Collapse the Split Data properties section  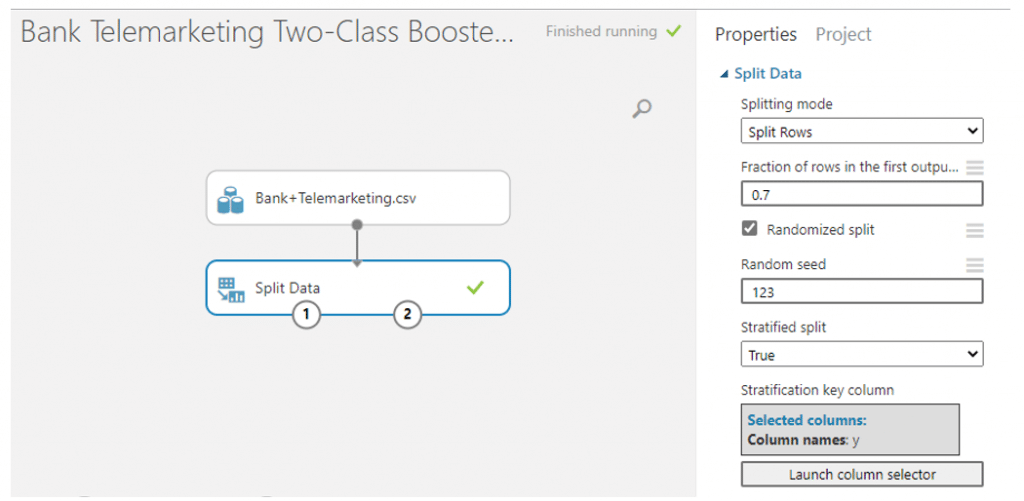(723, 74)
